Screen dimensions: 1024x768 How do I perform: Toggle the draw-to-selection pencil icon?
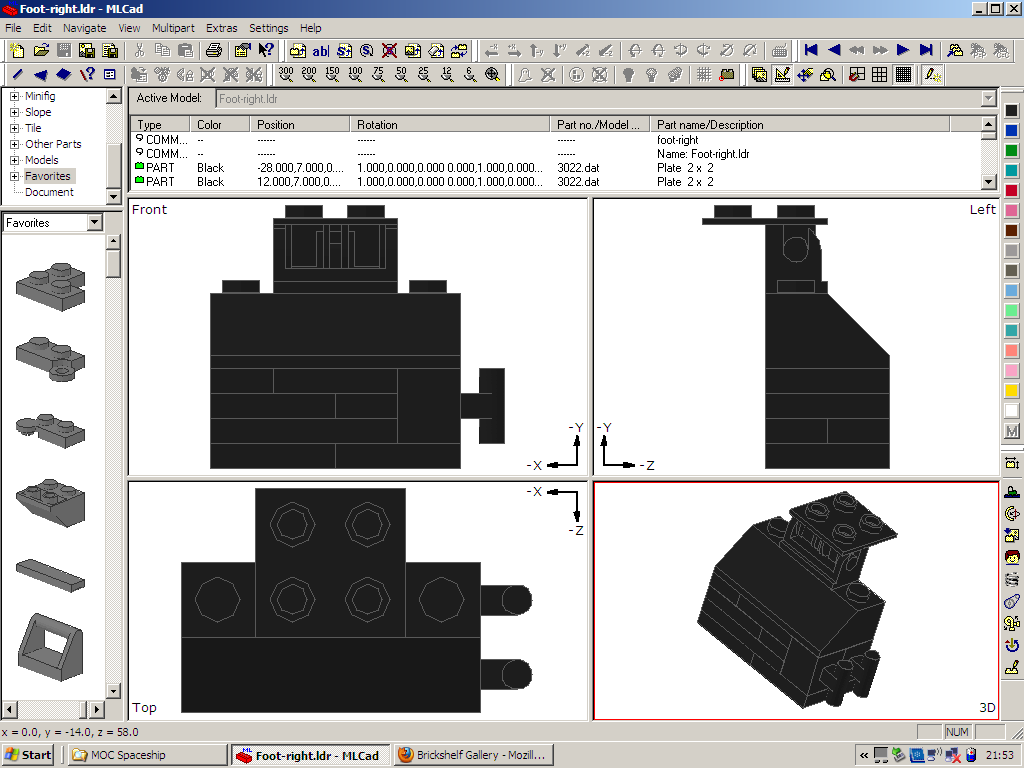[x=932, y=74]
